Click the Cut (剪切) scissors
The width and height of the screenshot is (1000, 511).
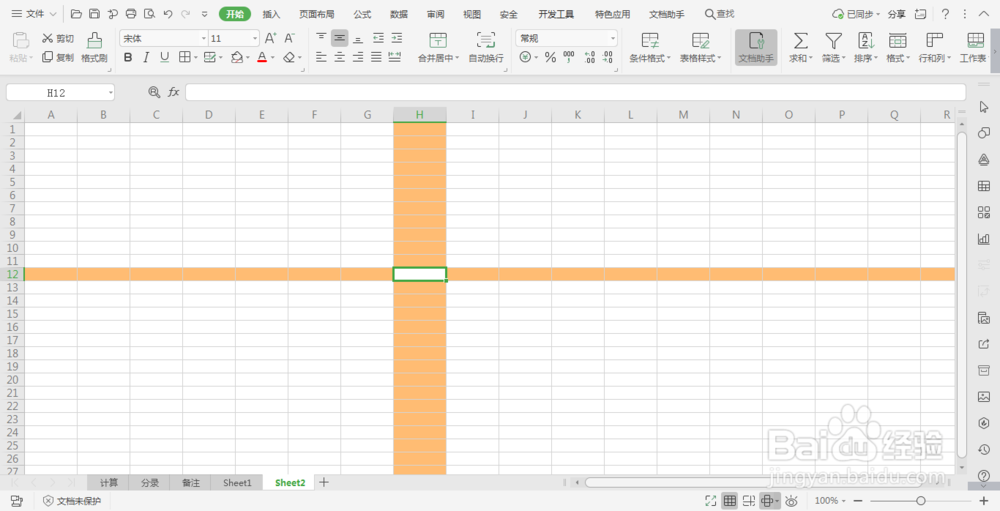point(47,38)
